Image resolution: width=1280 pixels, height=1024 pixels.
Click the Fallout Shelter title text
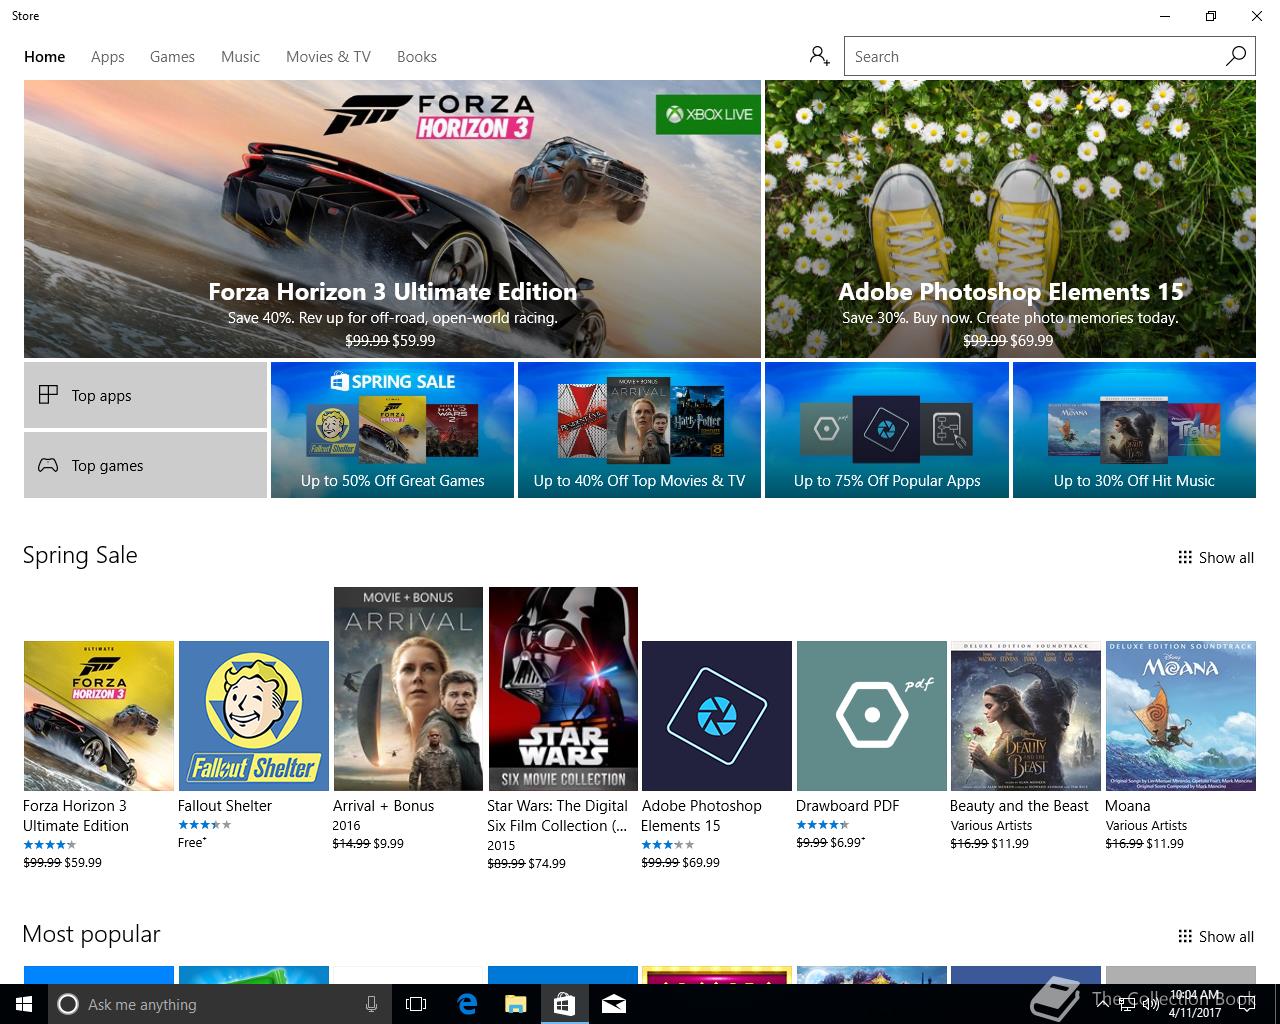(x=225, y=806)
